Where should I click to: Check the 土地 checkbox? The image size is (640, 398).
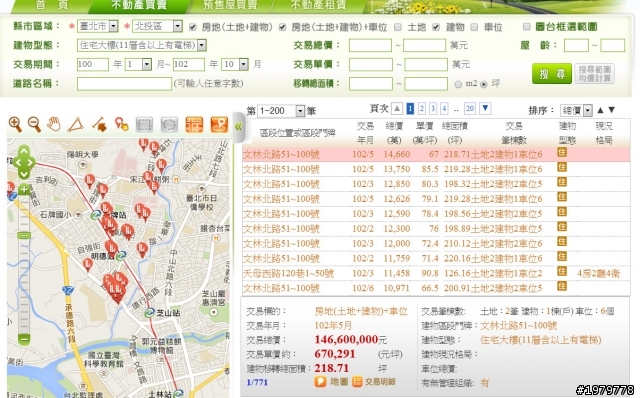click(398, 27)
